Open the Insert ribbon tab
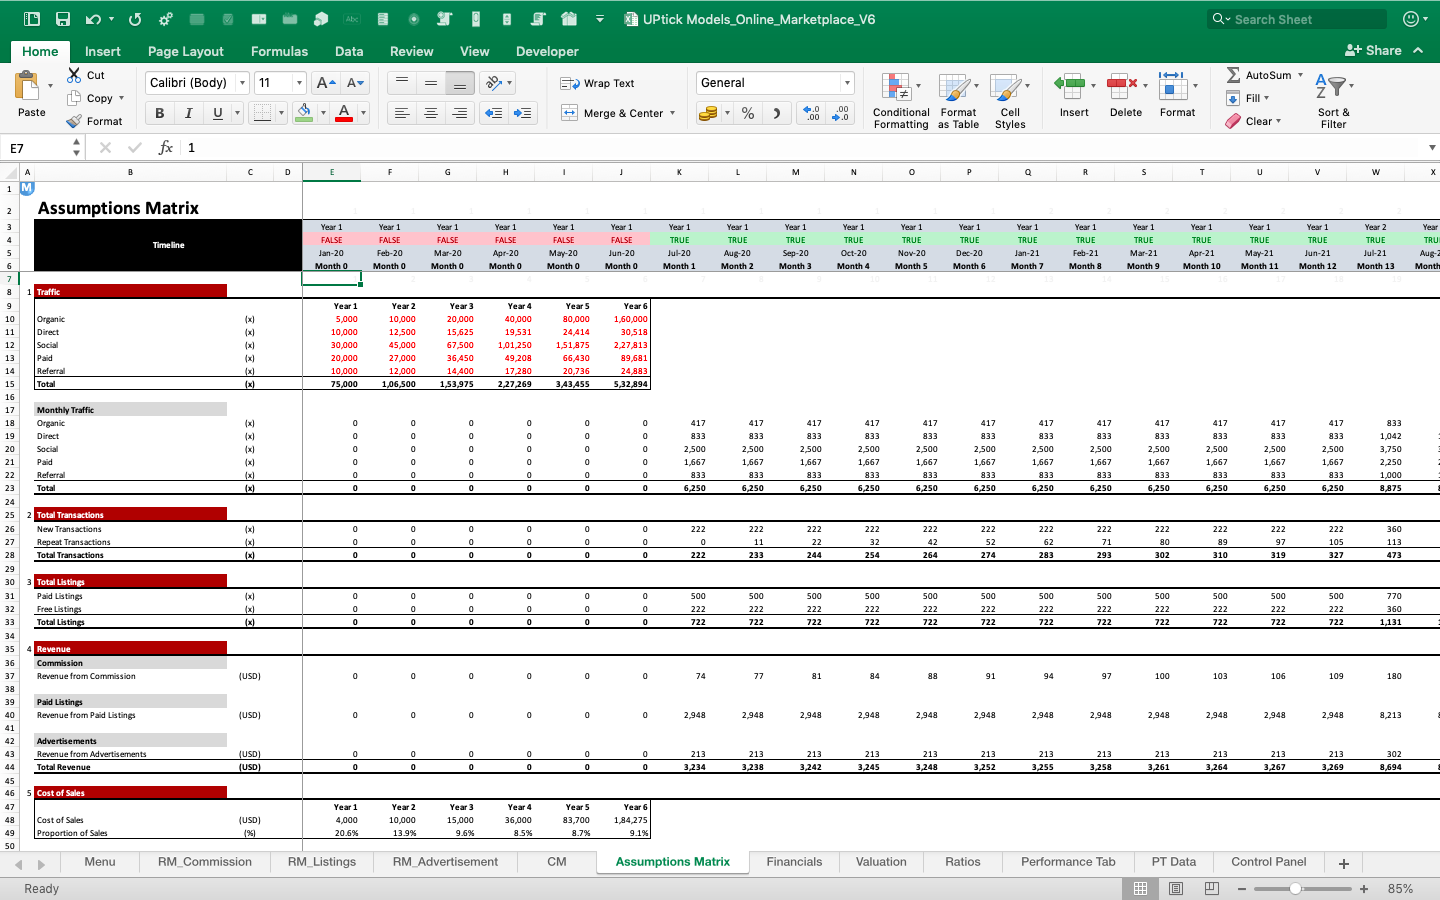The image size is (1440, 900). click(103, 51)
